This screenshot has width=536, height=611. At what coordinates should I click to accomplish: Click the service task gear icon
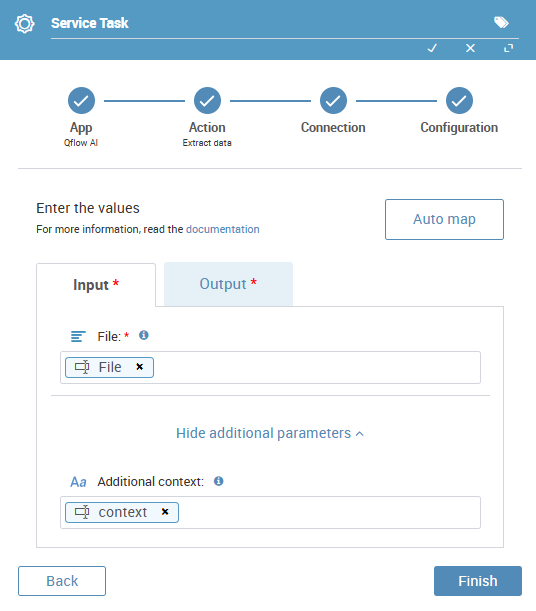(25, 24)
